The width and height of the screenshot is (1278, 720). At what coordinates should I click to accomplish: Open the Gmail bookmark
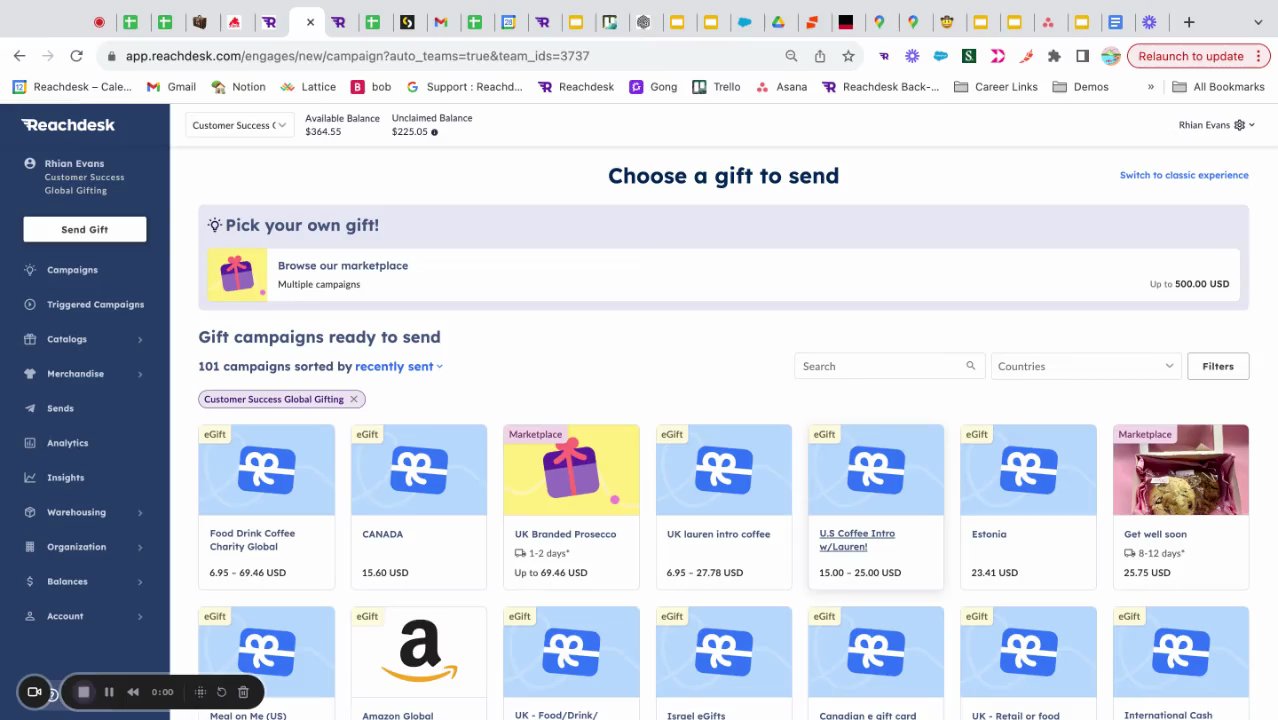pos(171,87)
